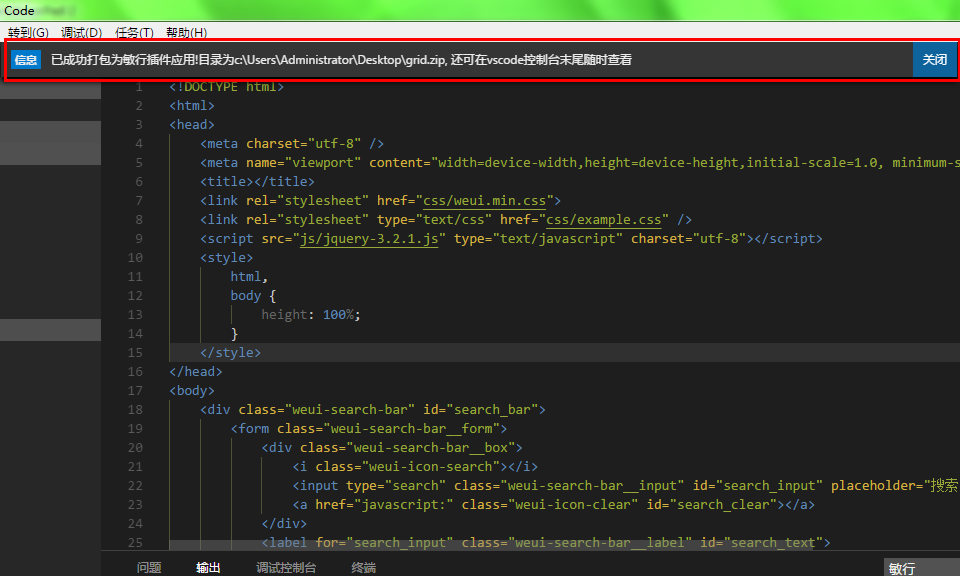Click the <body> opening tag
The height and width of the screenshot is (576, 960).
tap(192, 391)
